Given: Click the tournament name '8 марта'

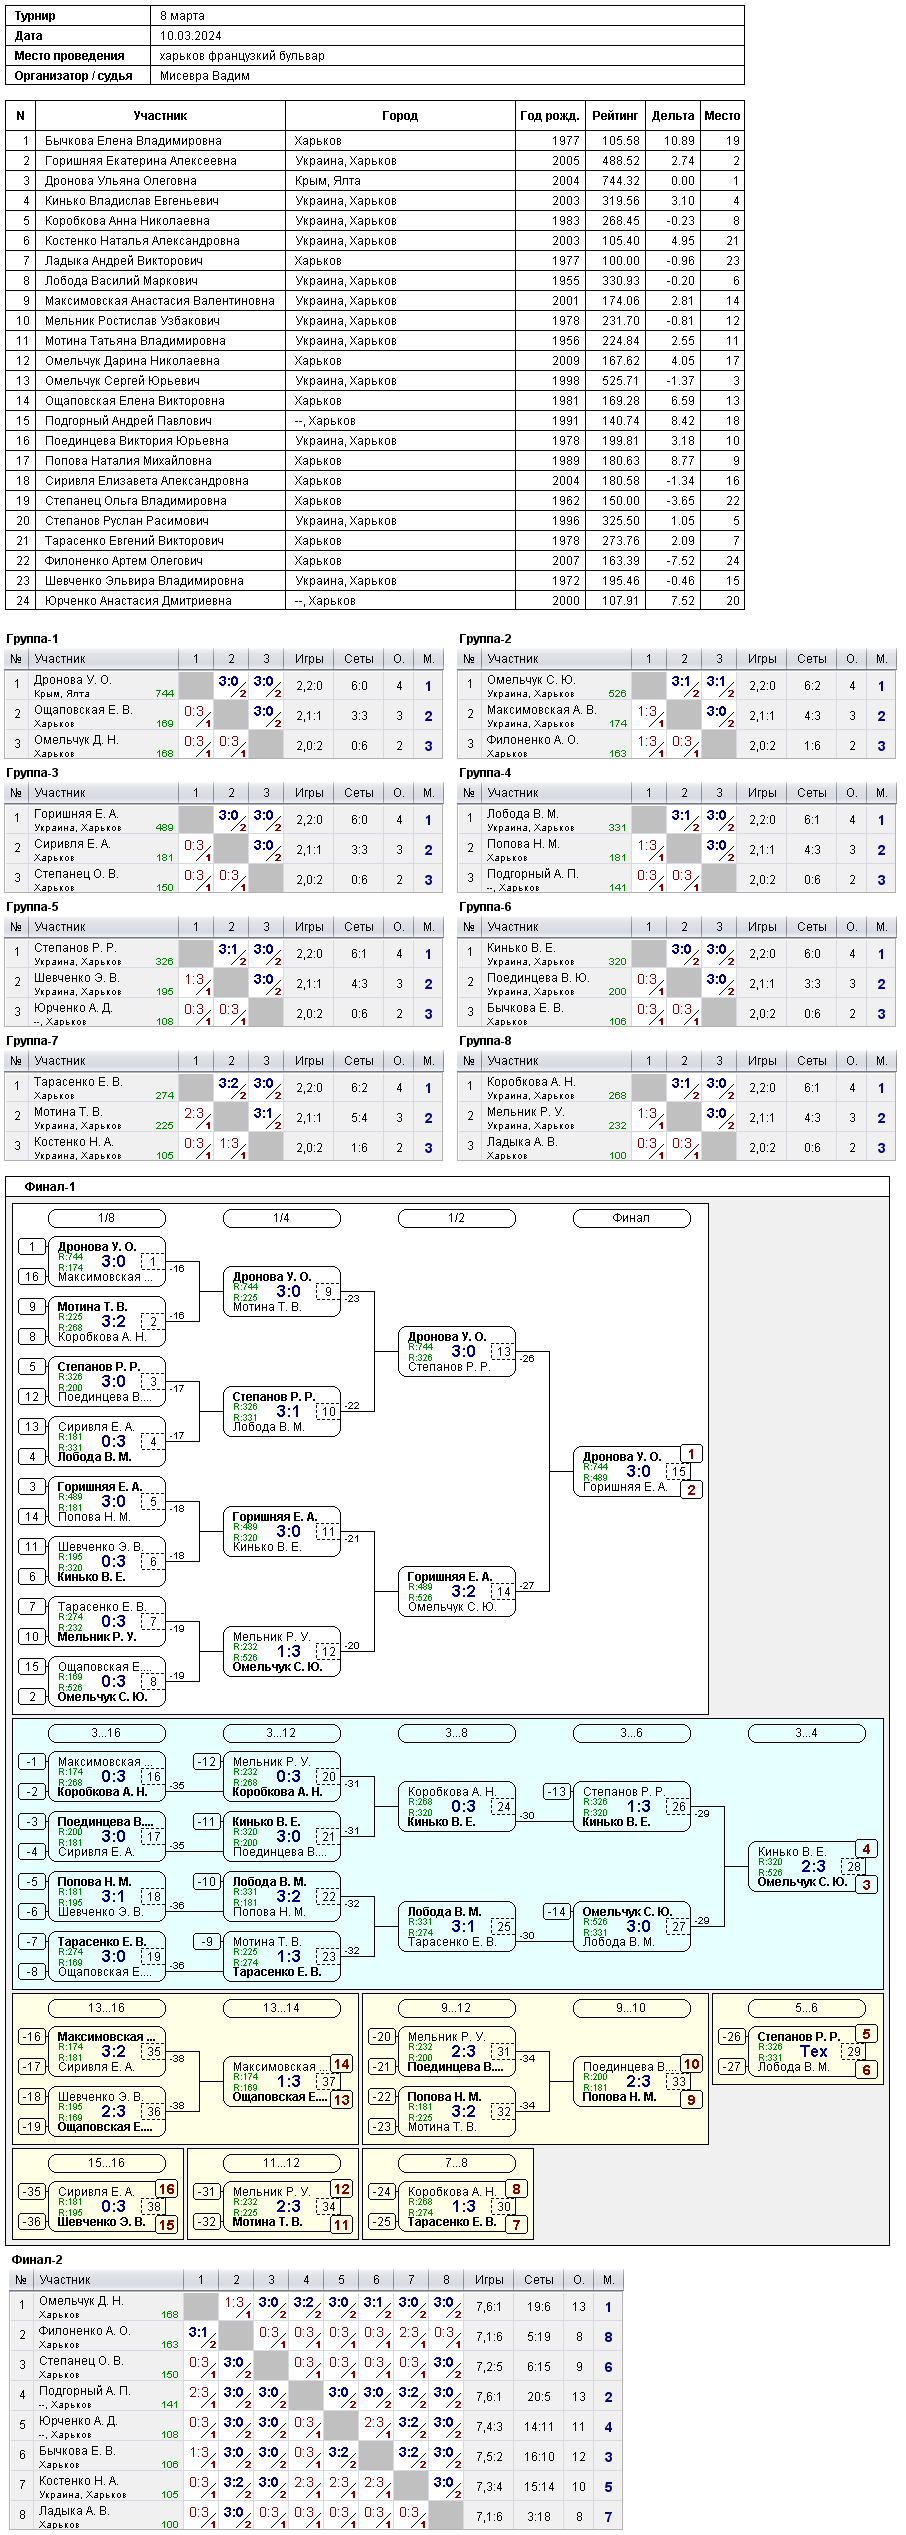Looking at the screenshot, I should [182, 16].
